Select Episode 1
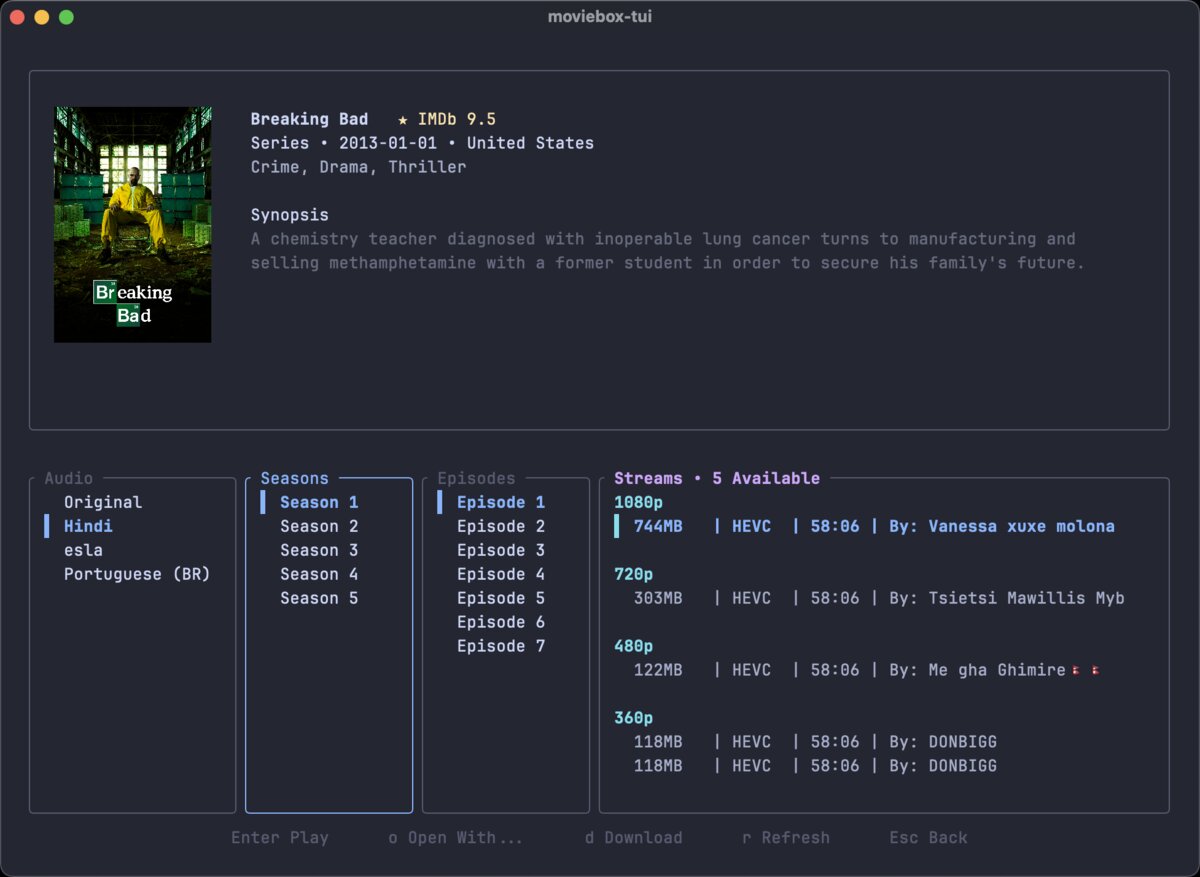The width and height of the screenshot is (1200, 877). [x=501, y=502]
